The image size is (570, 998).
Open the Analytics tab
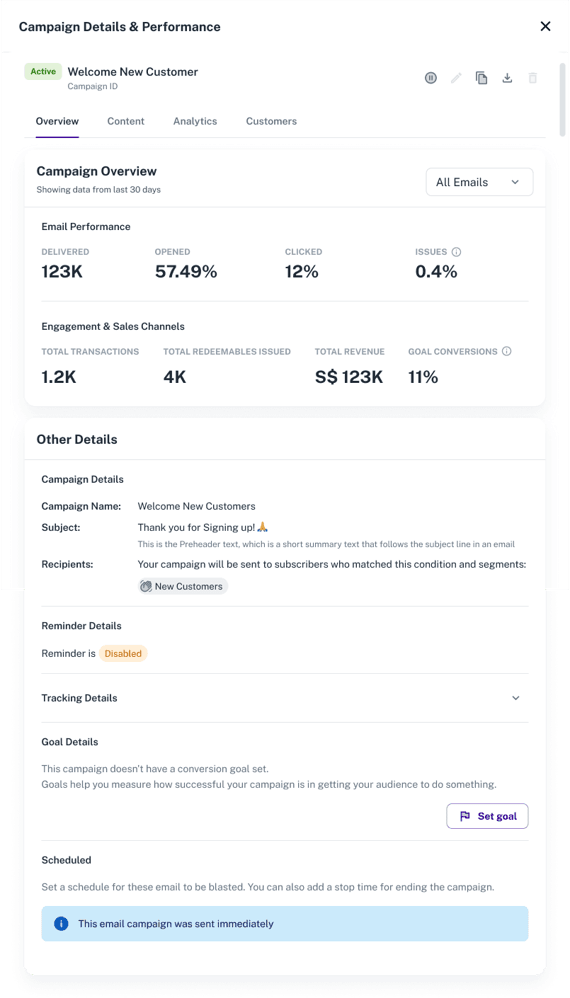[x=195, y=121]
